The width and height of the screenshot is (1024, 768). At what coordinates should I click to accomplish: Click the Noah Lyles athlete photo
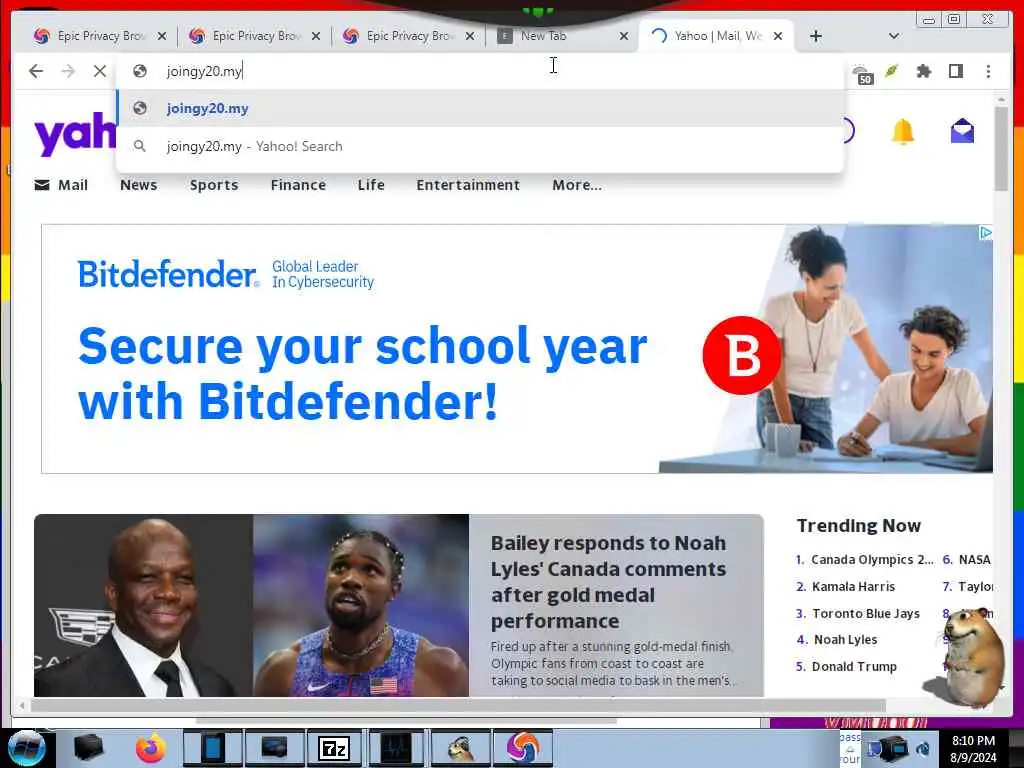pos(360,605)
